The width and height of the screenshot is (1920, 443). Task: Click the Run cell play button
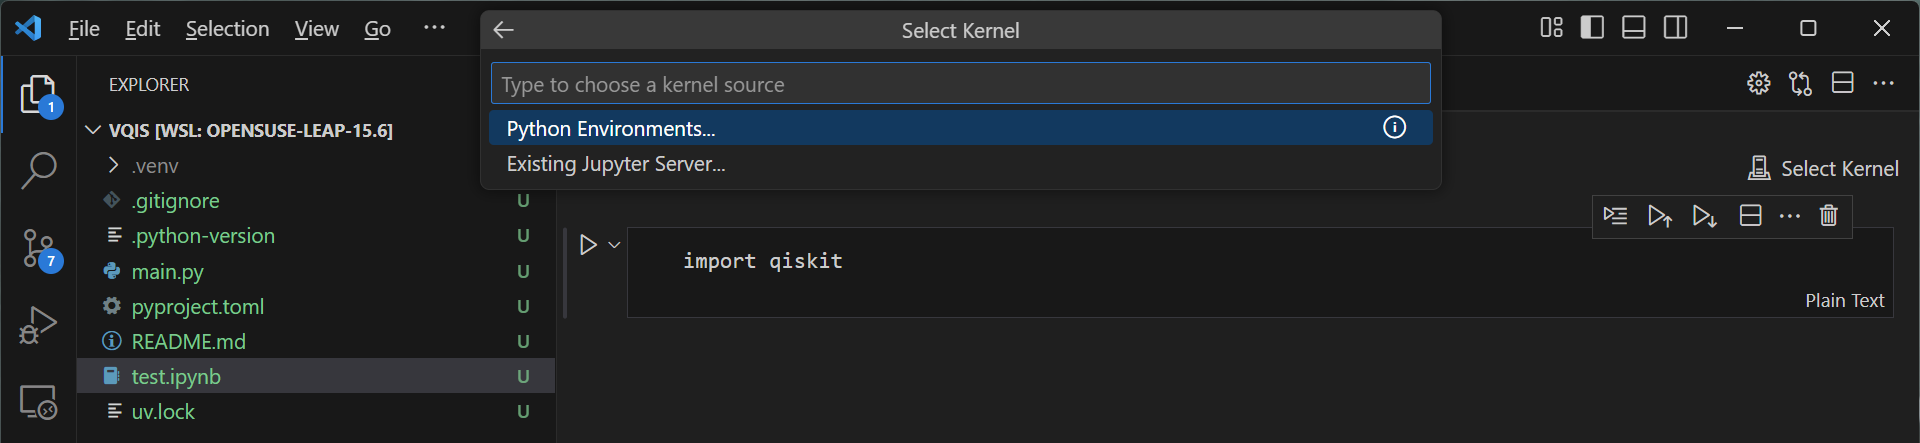(x=588, y=244)
